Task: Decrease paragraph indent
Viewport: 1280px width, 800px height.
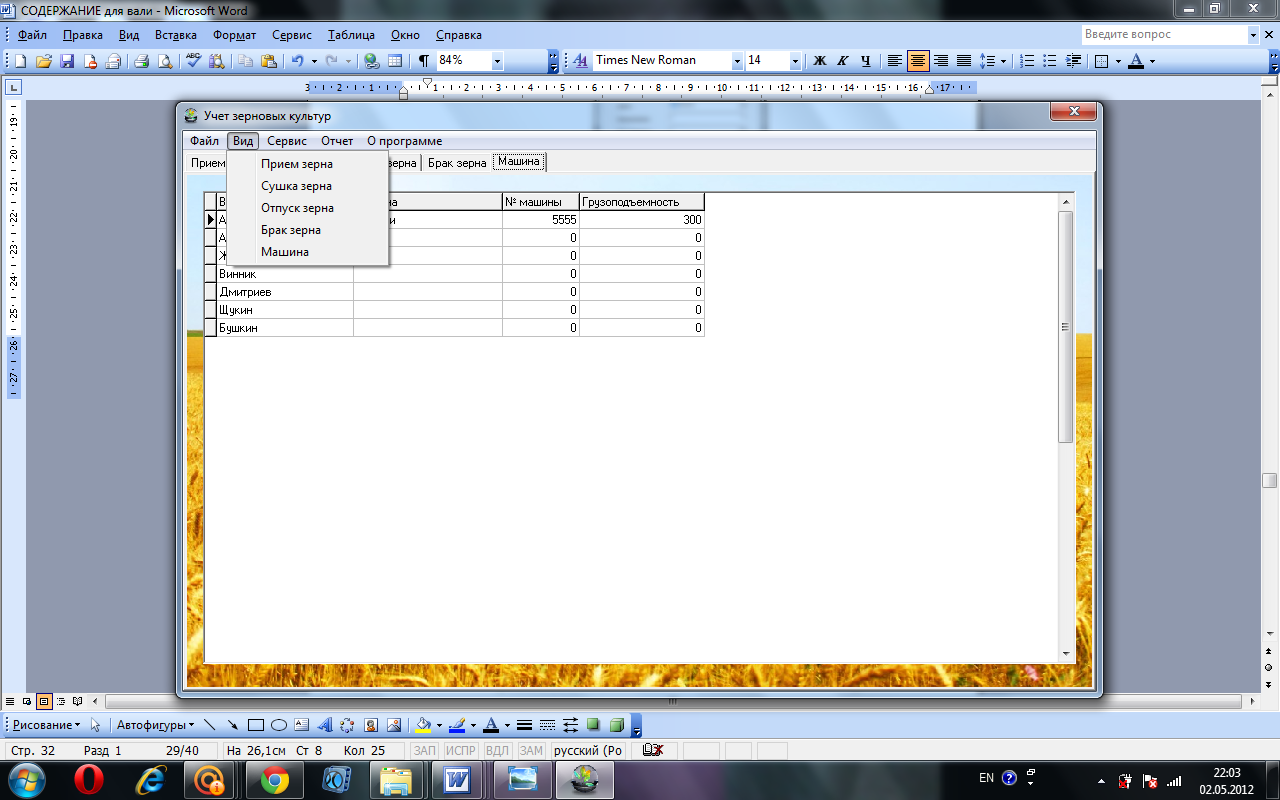Action: point(1074,61)
